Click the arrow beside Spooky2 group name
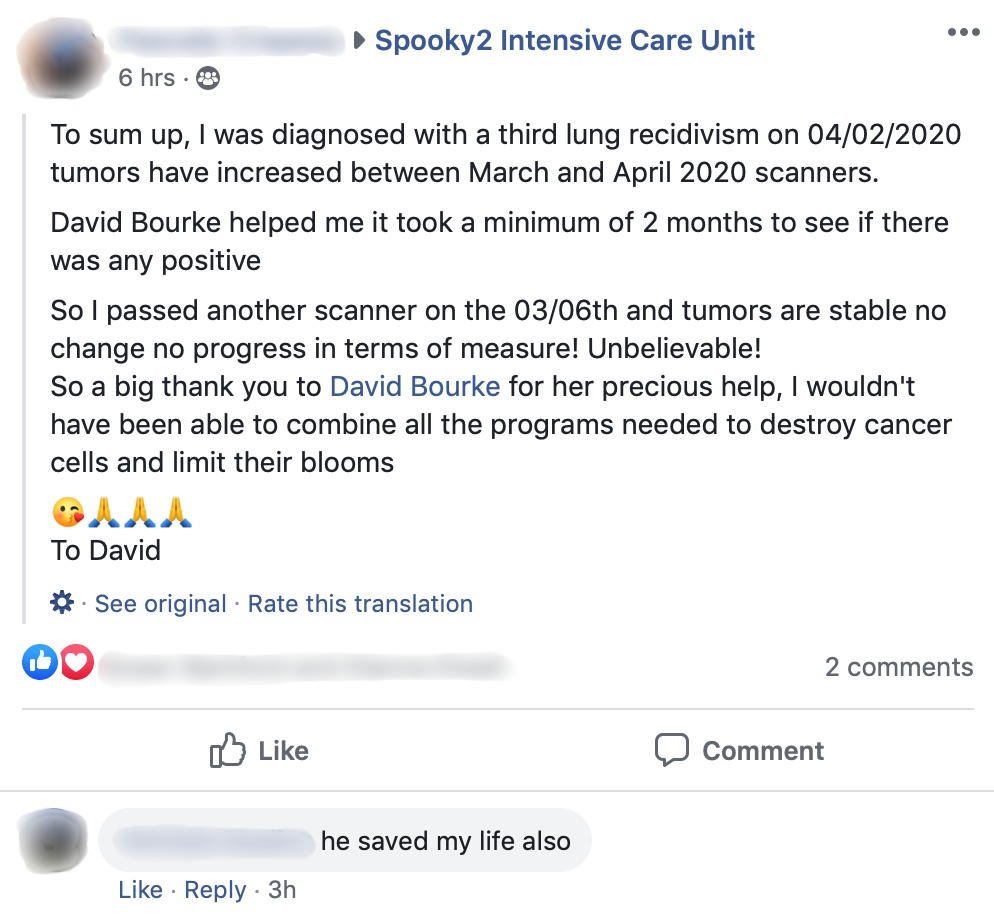 point(360,41)
